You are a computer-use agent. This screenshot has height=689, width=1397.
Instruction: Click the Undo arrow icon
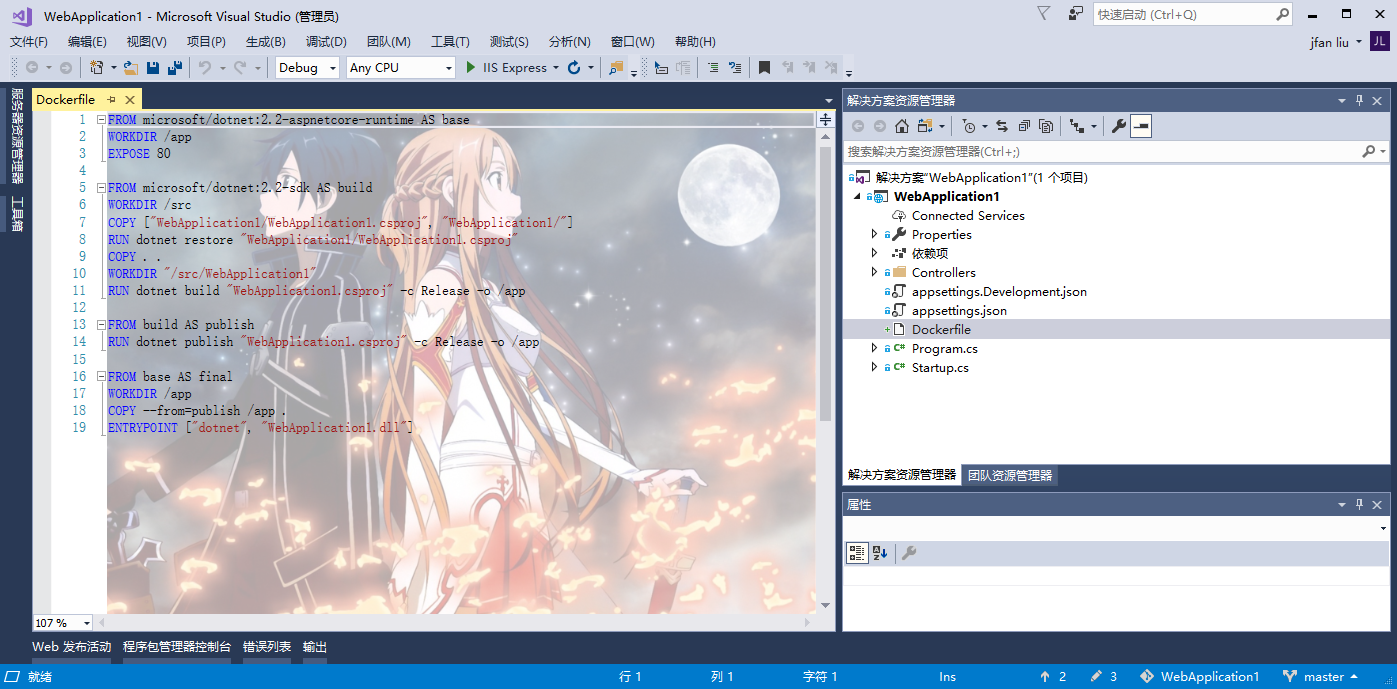(205, 68)
